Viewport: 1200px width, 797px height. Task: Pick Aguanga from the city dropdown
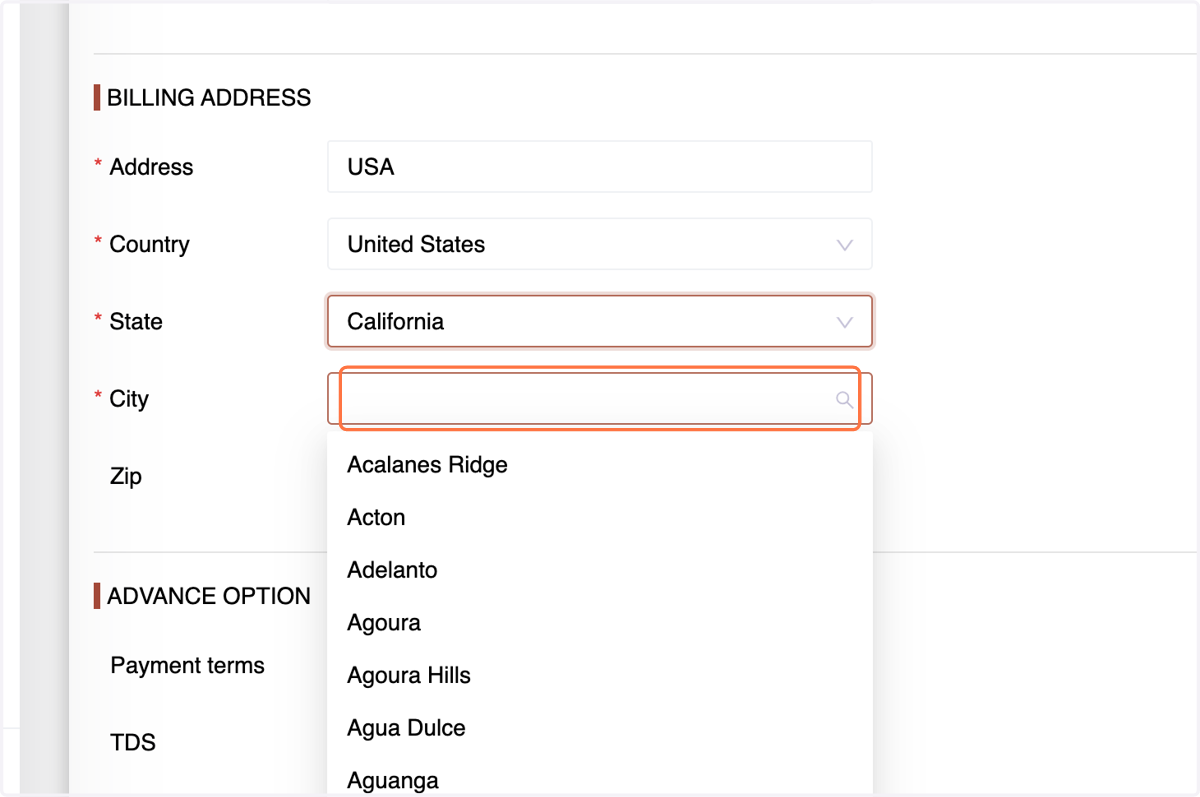pos(600,776)
